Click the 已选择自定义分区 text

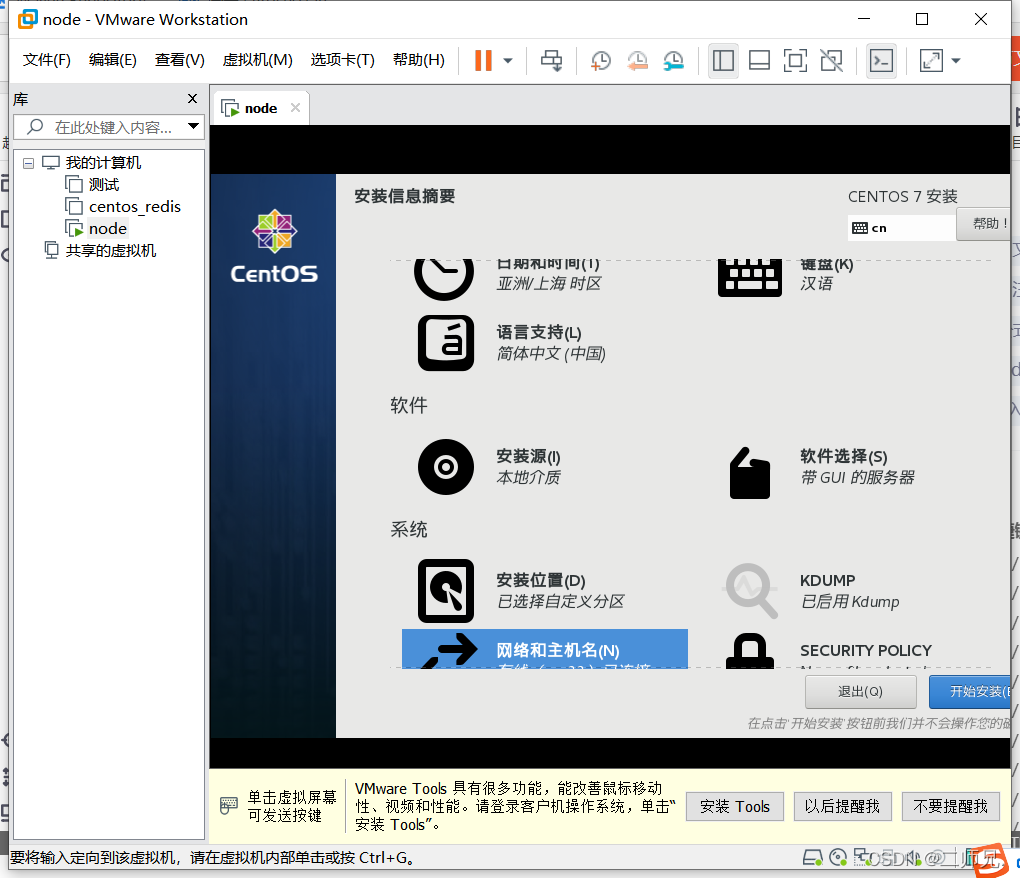(560, 601)
